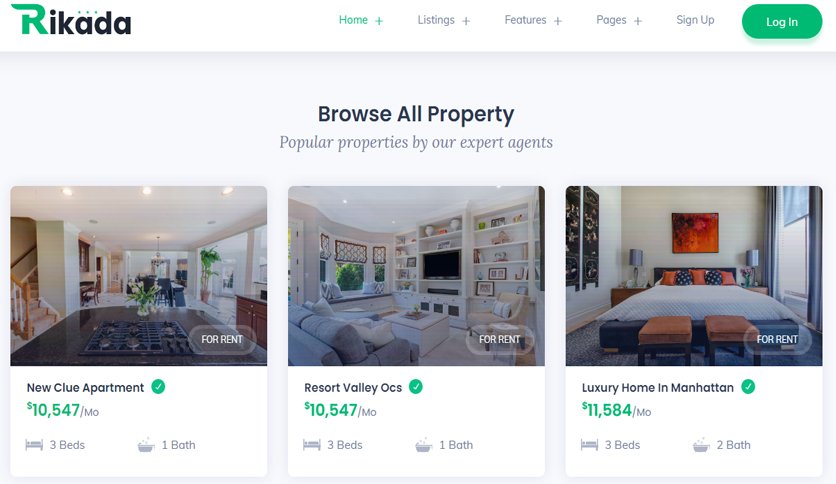View the Resort Valley Ocs living room image
Image resolution: width=836 pixels, height=484 pixels.
[x=416, y=276]
